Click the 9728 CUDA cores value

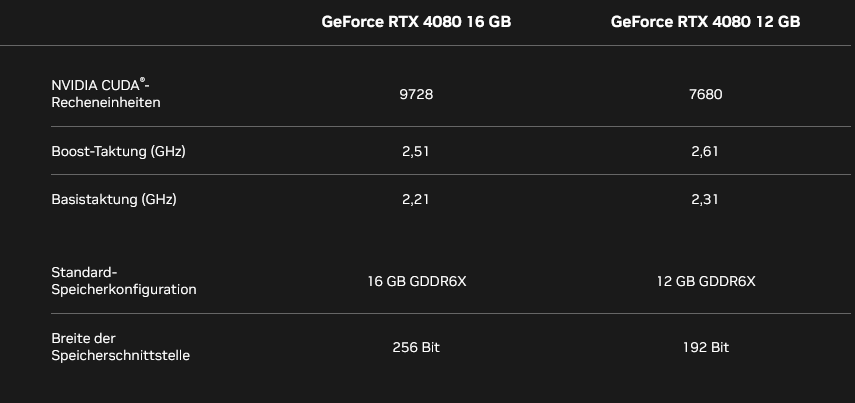(416, 94)
